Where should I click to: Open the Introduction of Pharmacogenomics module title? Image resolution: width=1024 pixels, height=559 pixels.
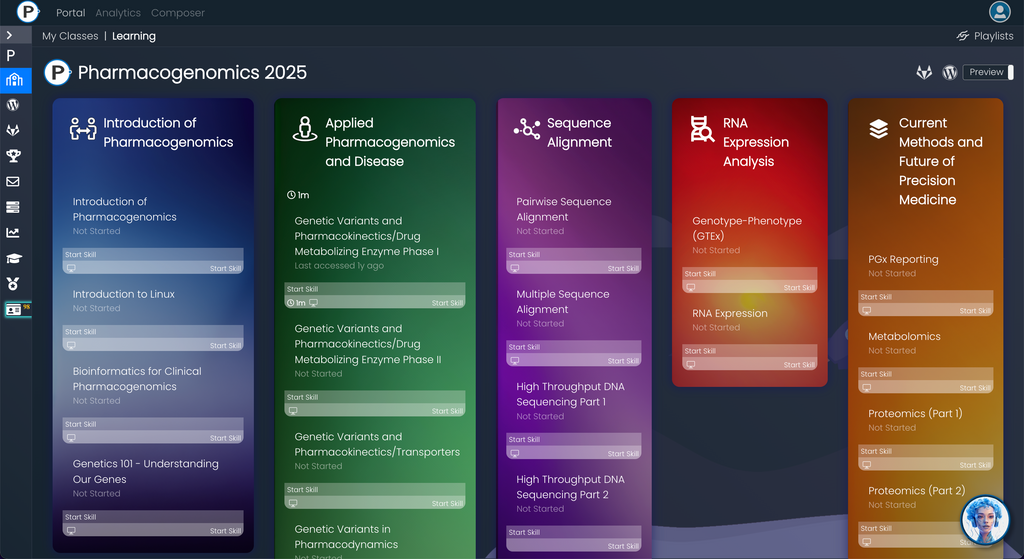(168, 133)
